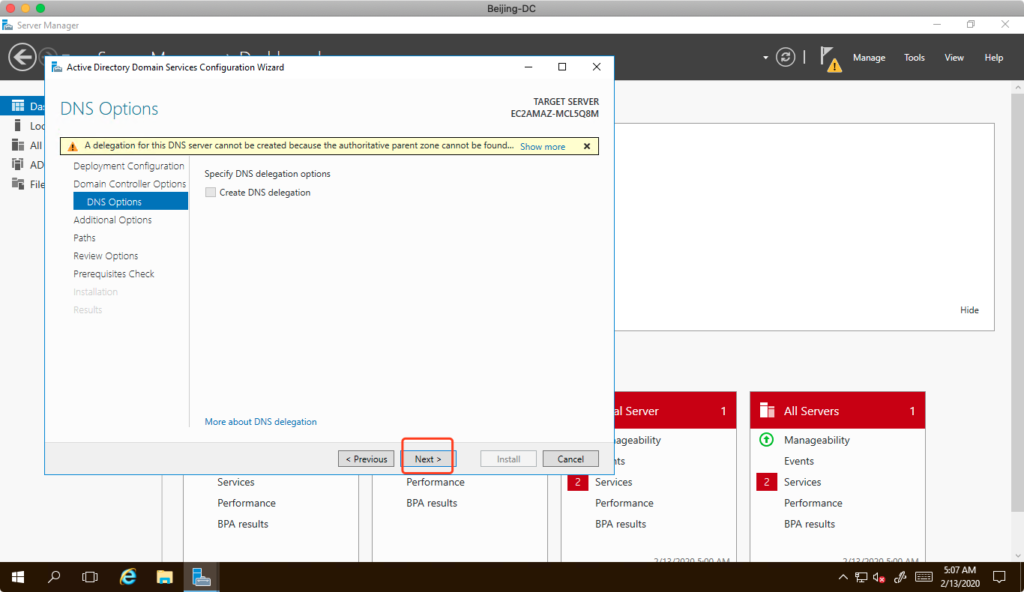Show system tray hidden icons
This screenshot has height=592, width=1024.
click(842, 577)
